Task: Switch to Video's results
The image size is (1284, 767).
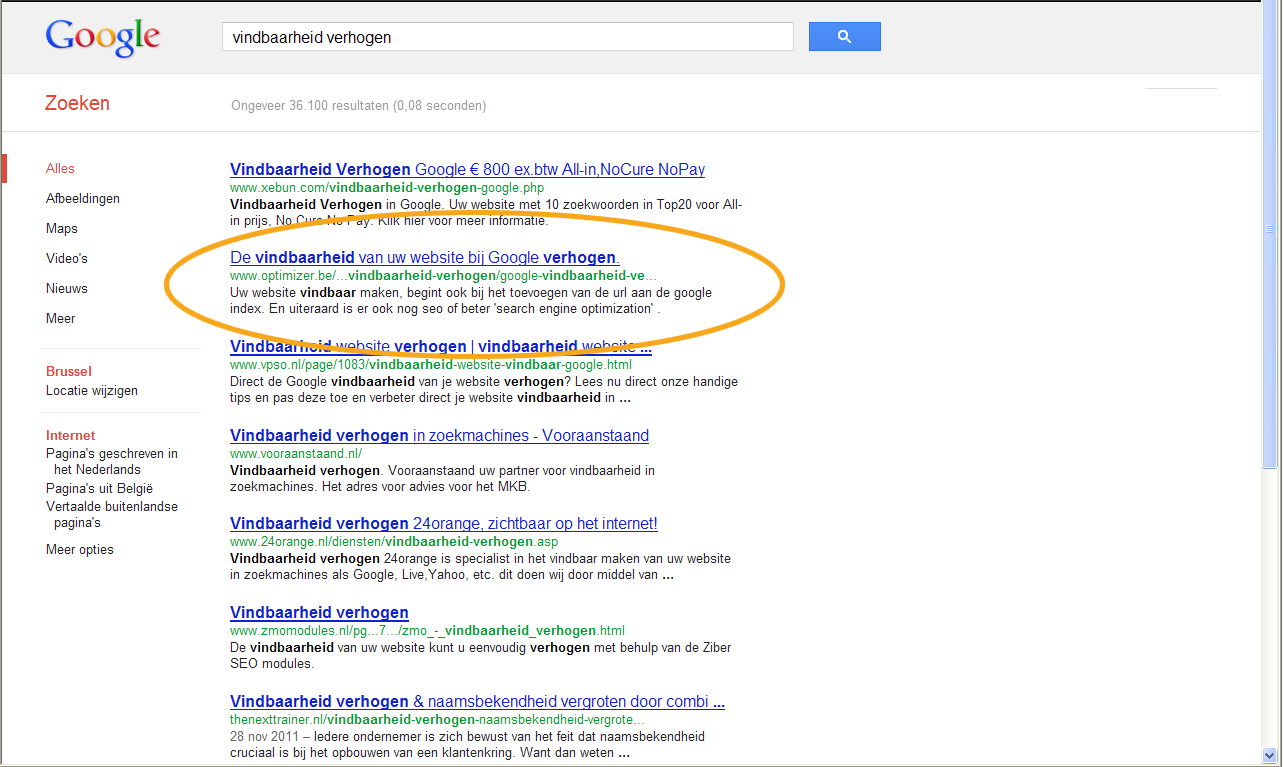Action: (67, 259)
